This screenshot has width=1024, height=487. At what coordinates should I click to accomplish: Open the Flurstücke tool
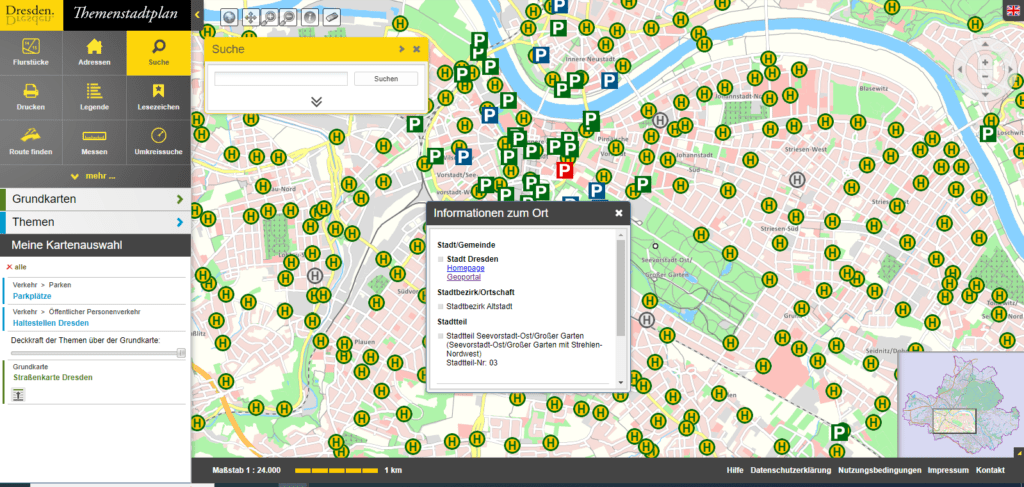tap(31, 52)
